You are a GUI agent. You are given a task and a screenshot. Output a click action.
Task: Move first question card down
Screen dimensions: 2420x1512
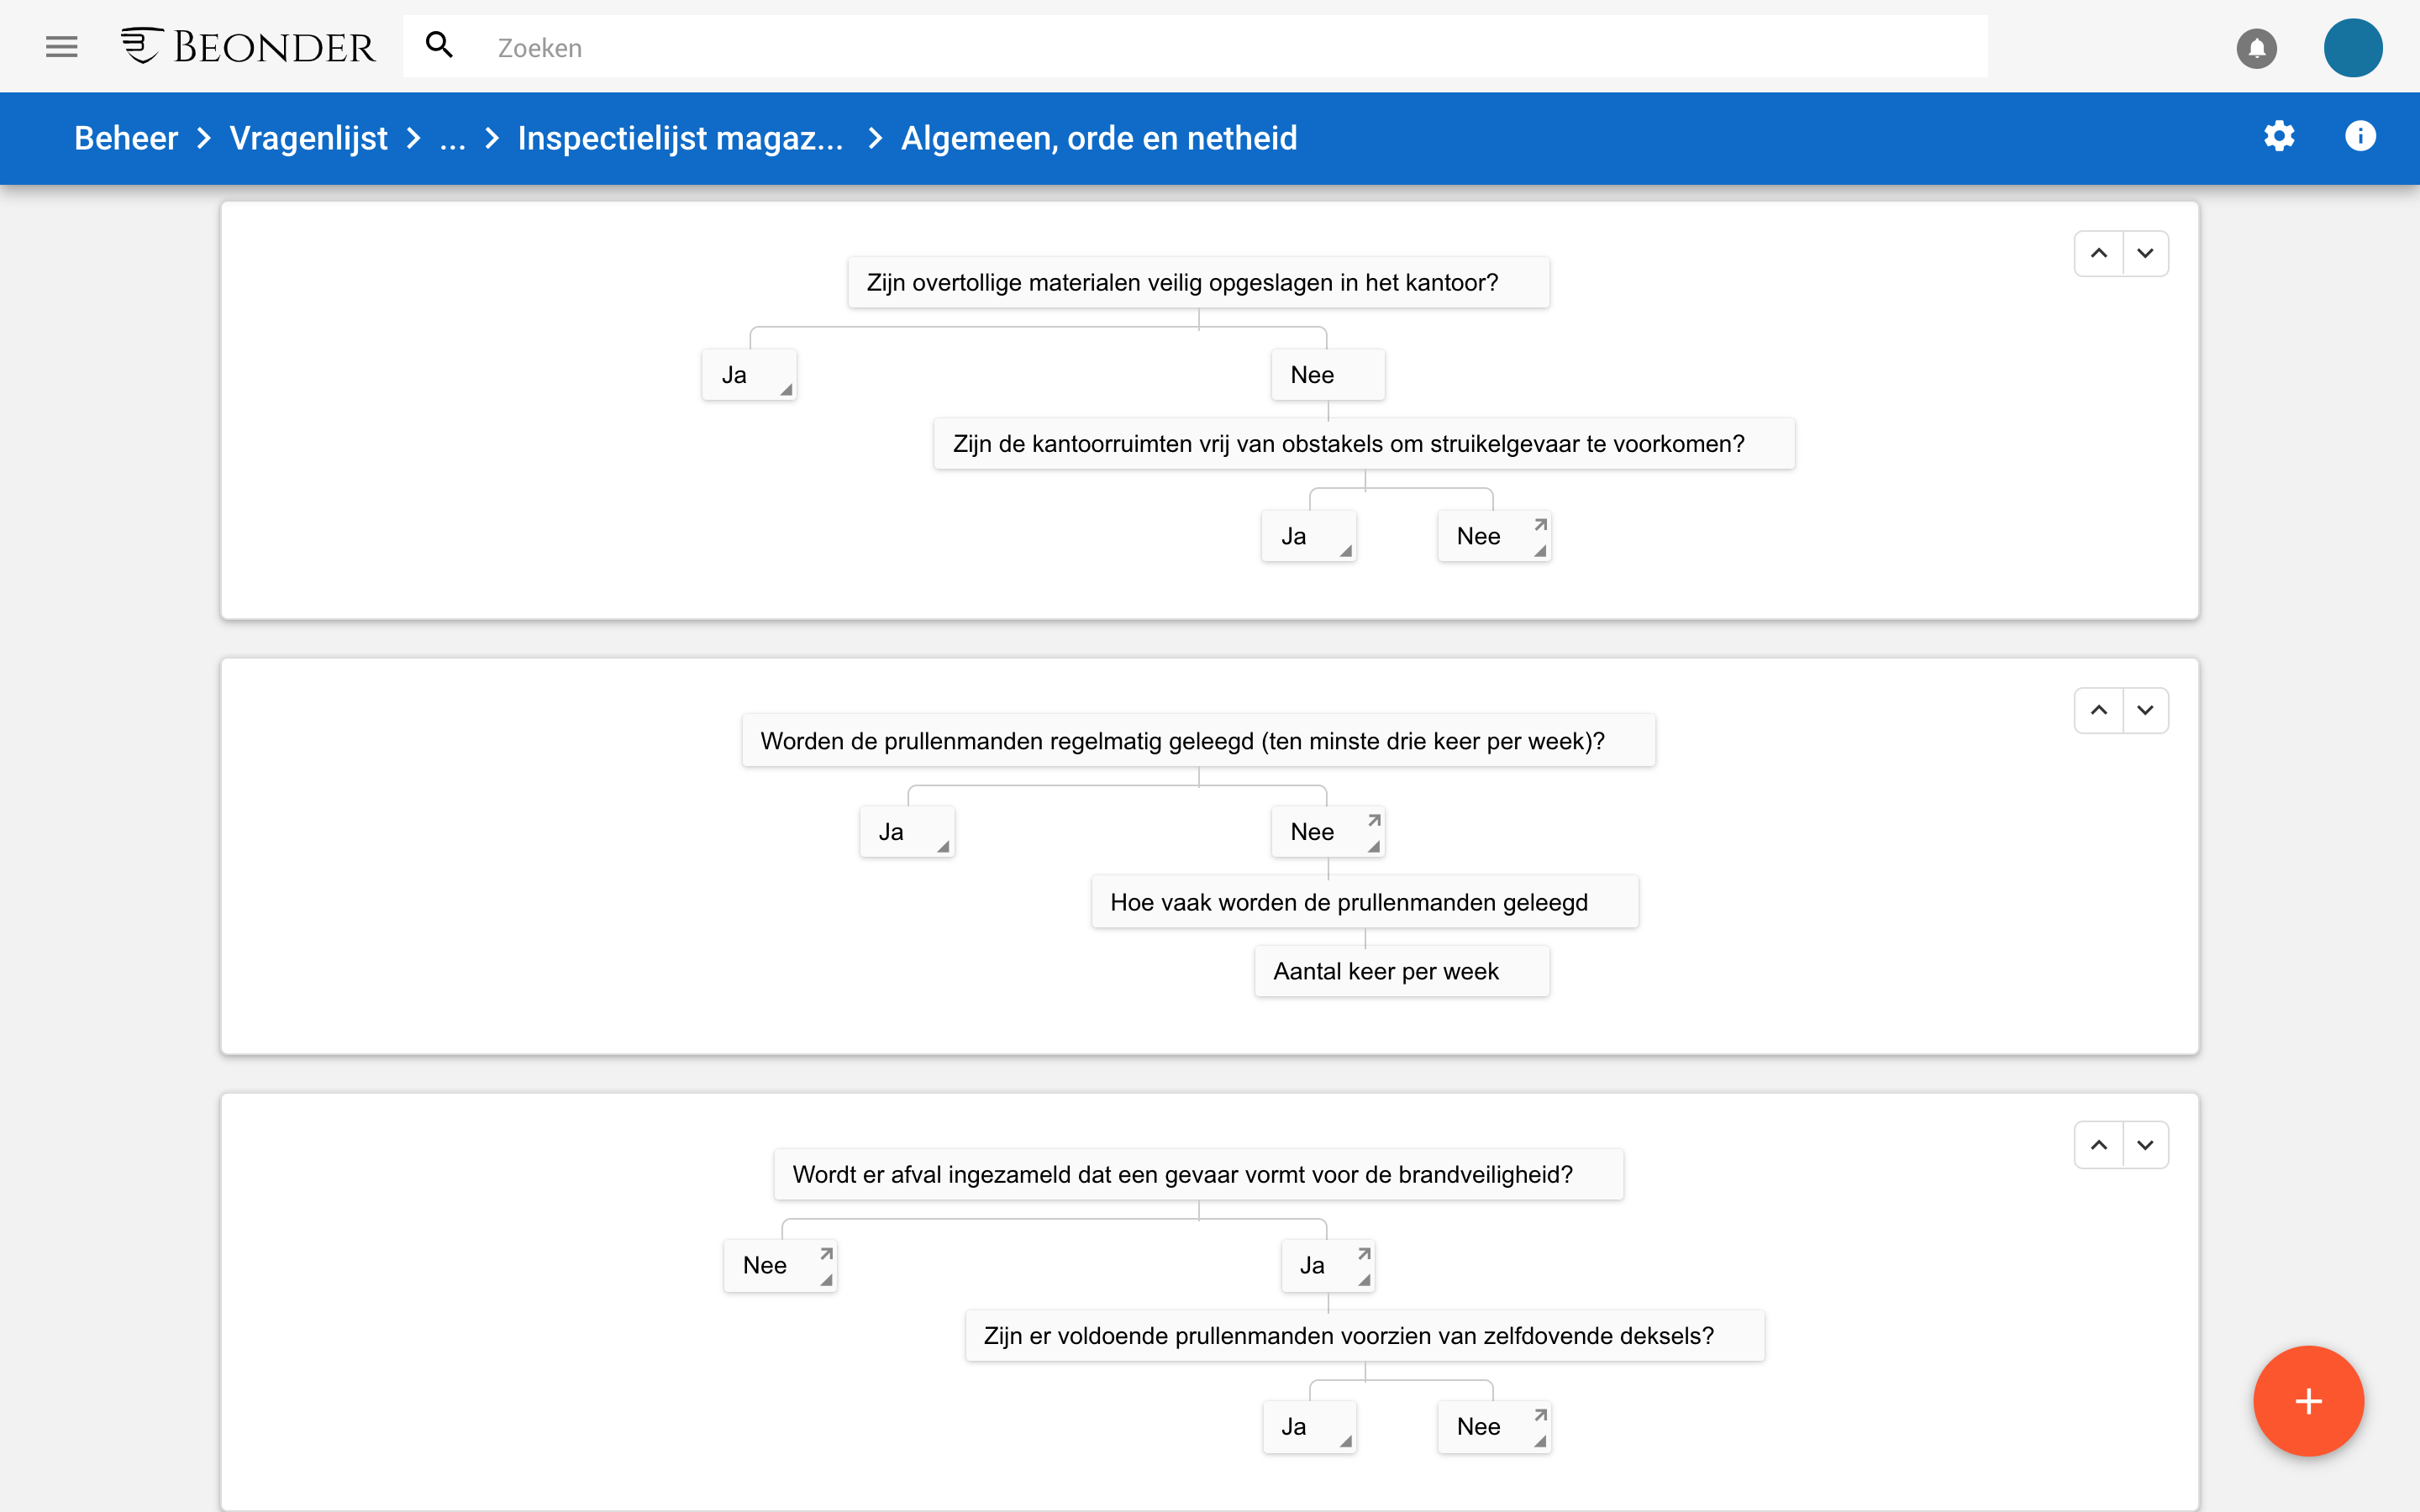[2145, 253]
